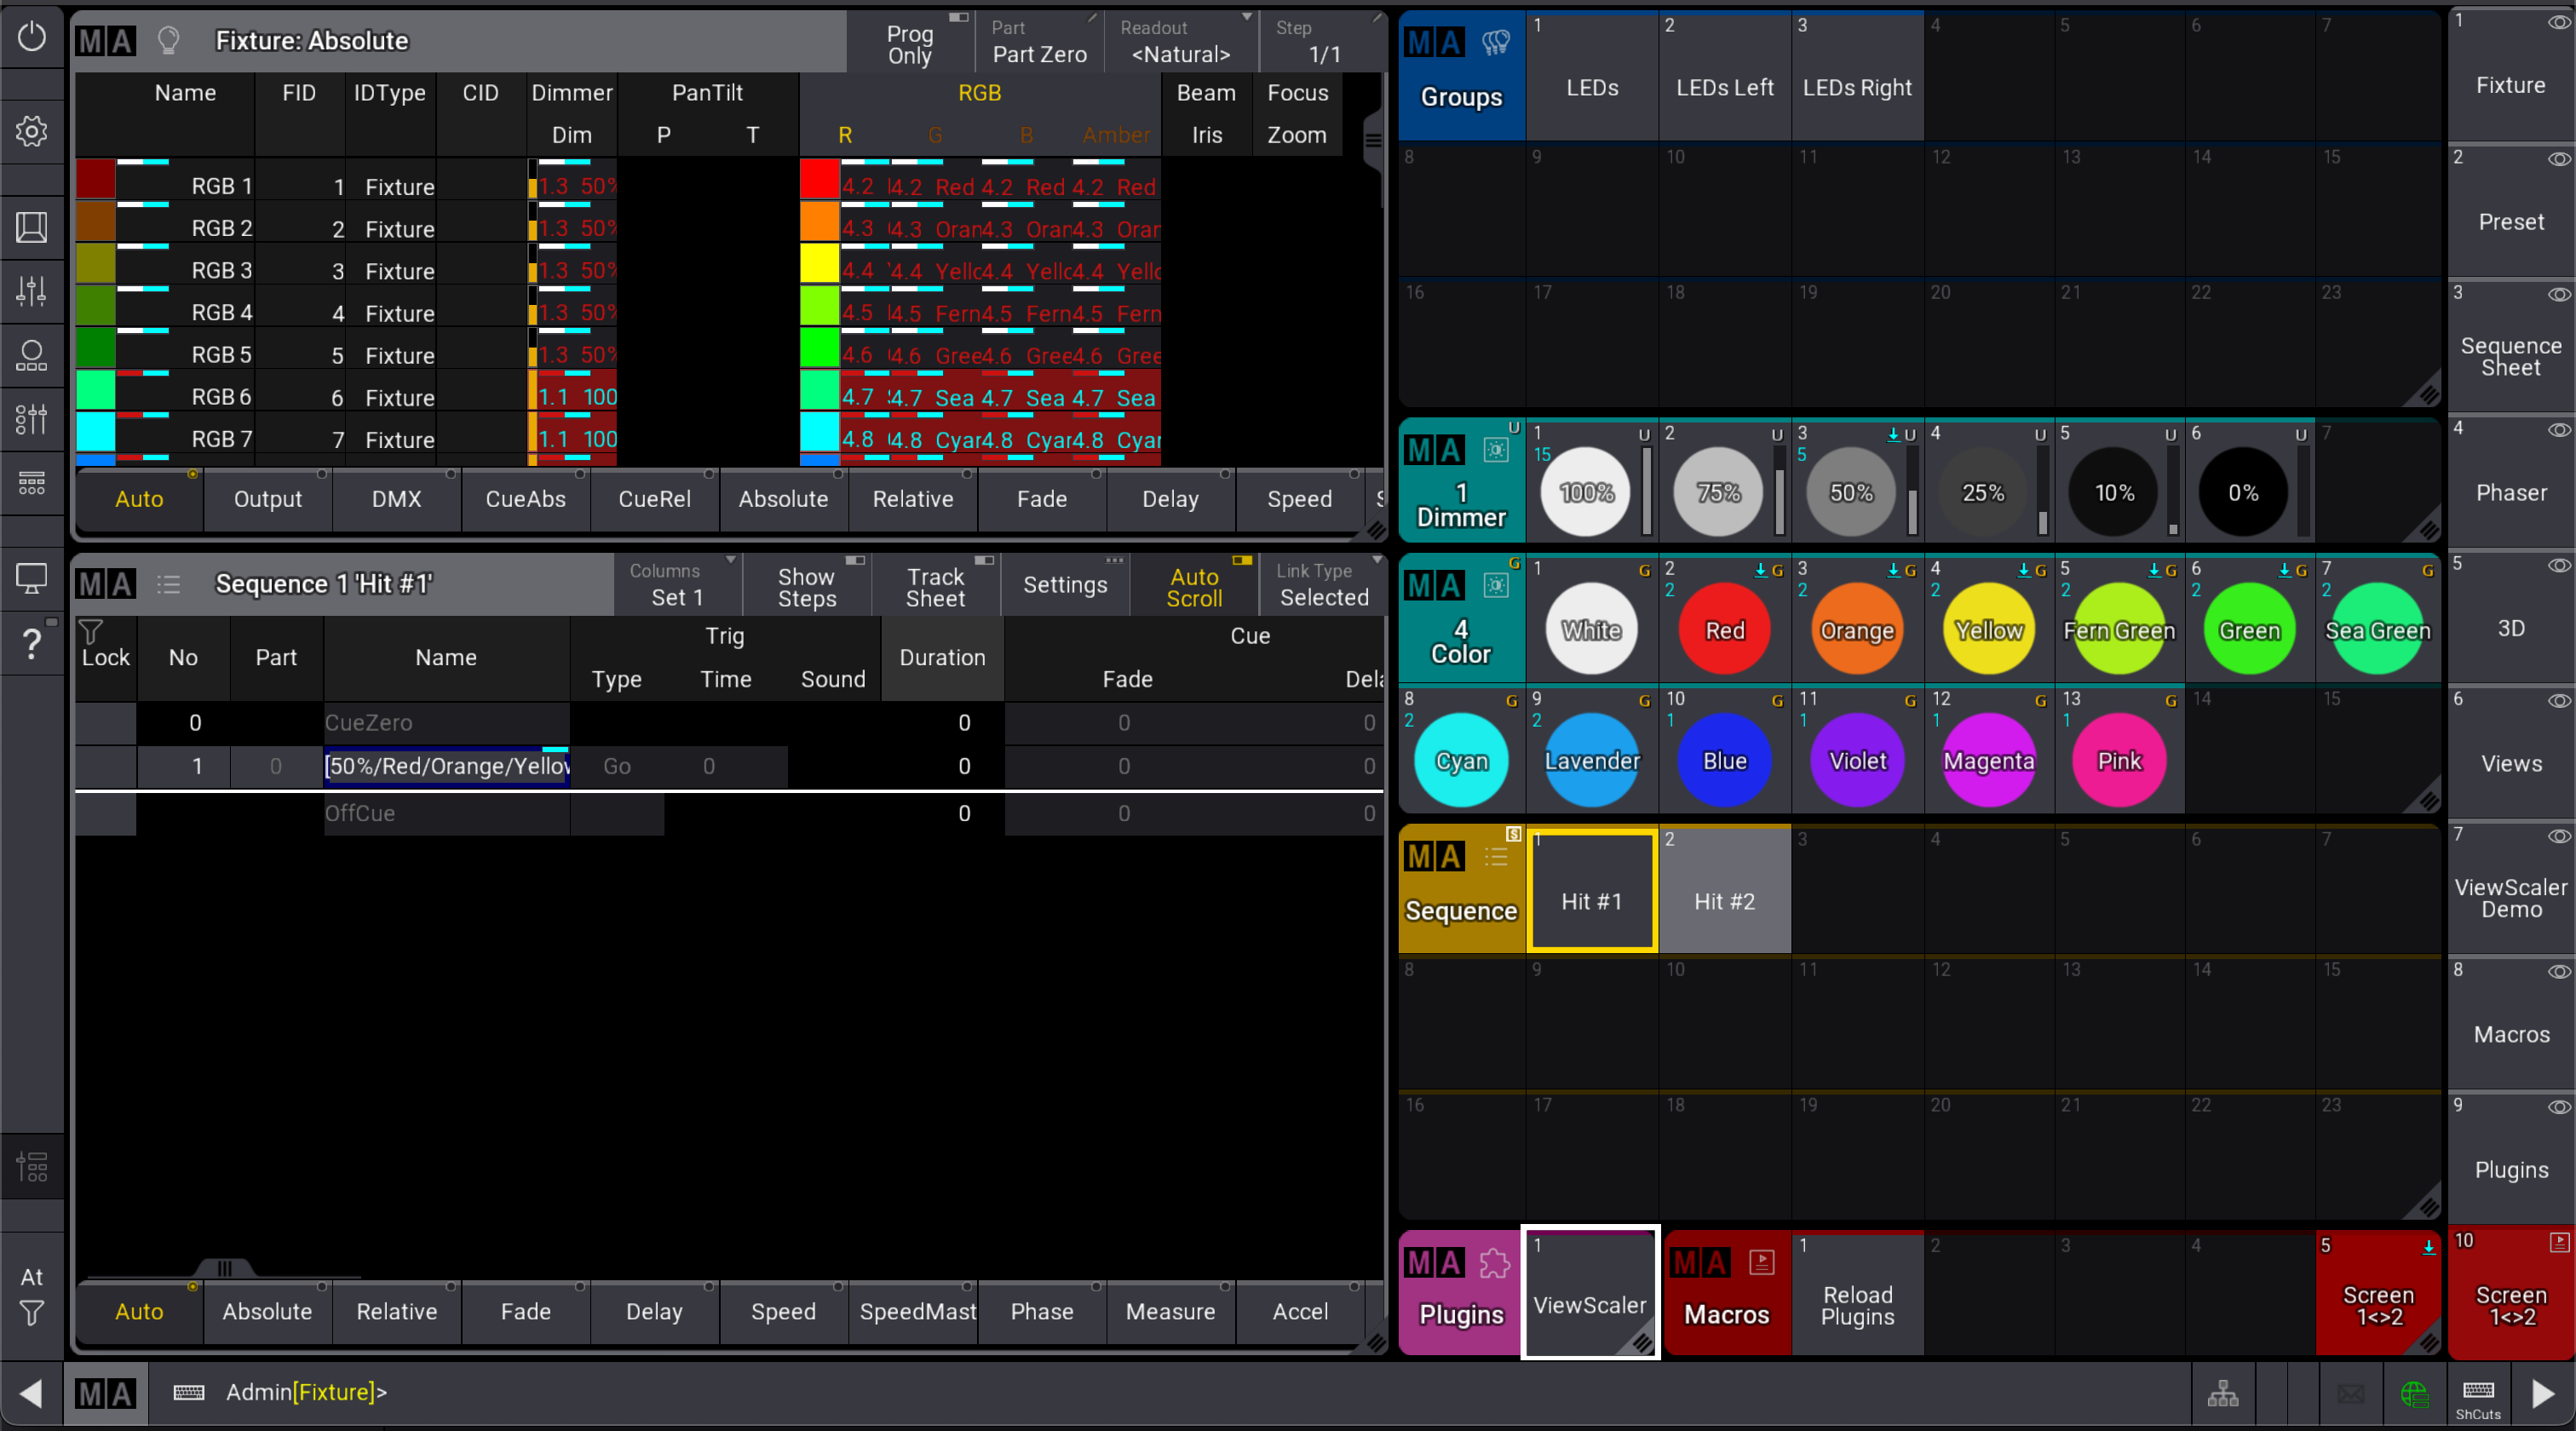Click the right arrow in bottom bar
Screen dimensions: 2576x1431
point(2543,1393)
